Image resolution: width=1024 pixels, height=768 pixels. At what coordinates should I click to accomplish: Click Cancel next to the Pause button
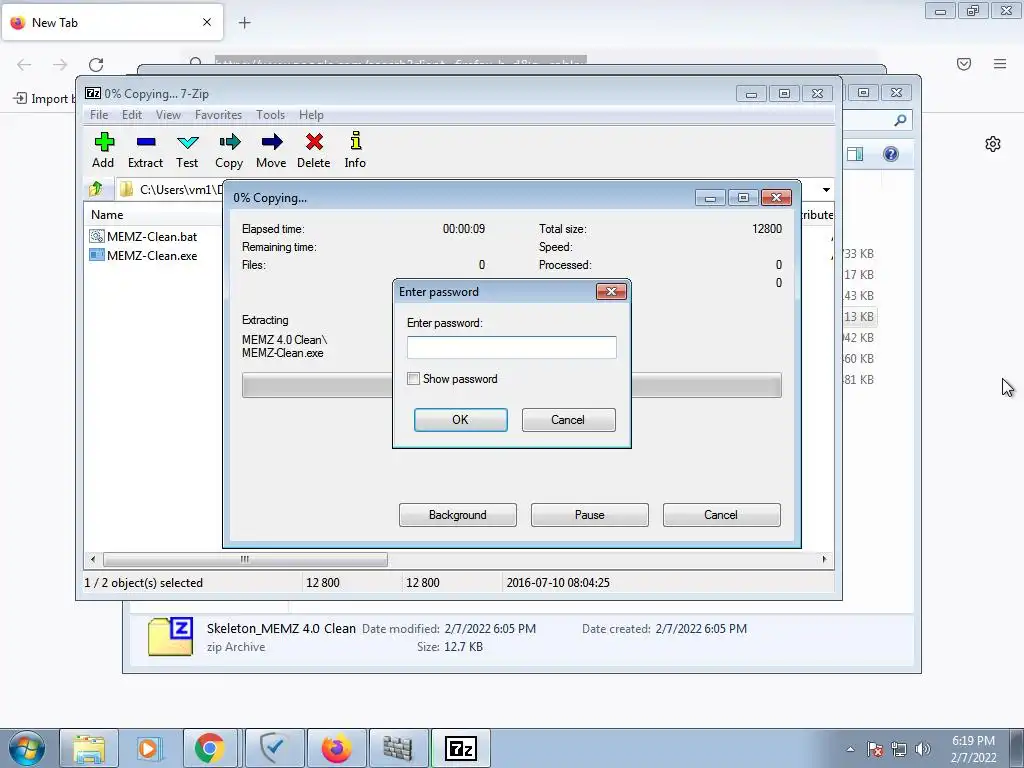(x=722, y=515)
